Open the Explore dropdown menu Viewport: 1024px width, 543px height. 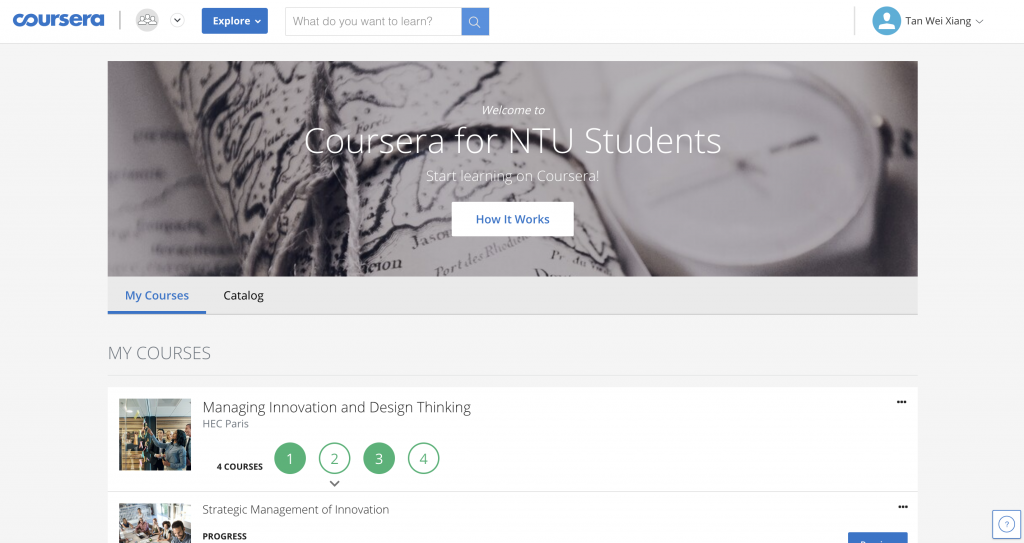point(234,21)
